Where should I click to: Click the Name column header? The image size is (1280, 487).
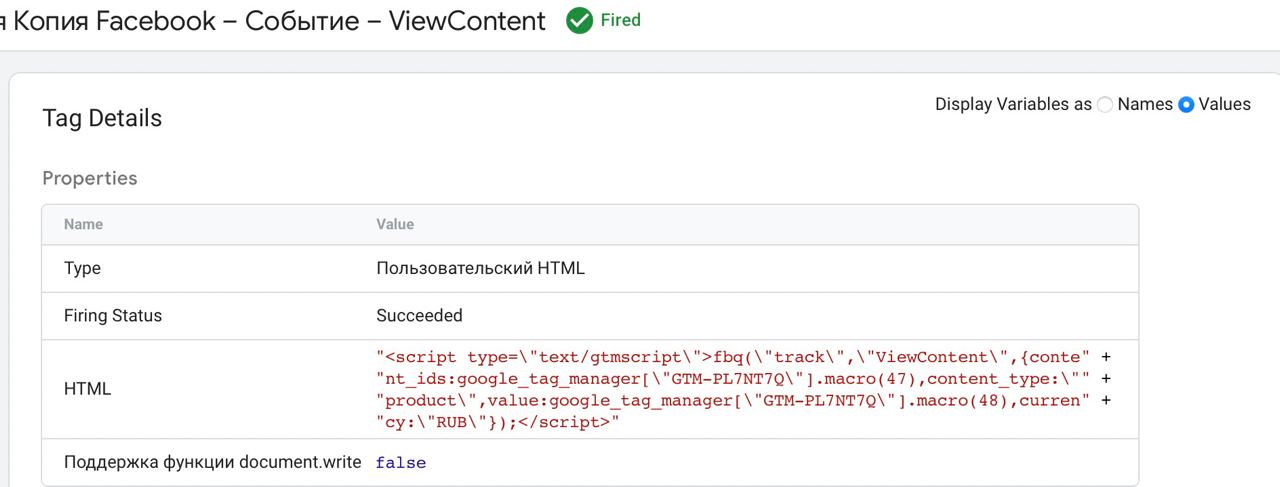(x=83, y=224)
